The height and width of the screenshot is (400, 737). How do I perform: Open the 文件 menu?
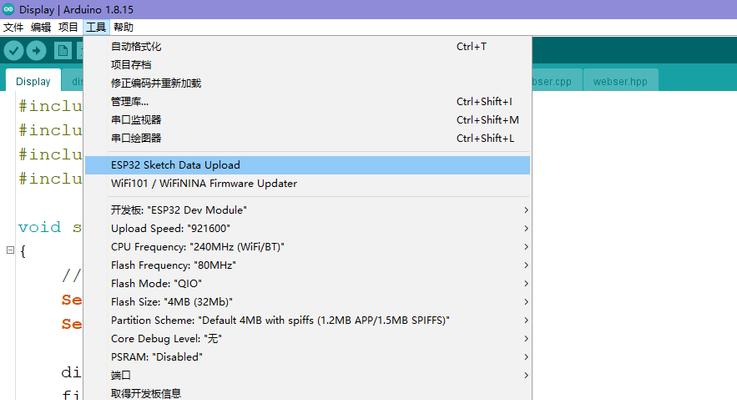13,27
